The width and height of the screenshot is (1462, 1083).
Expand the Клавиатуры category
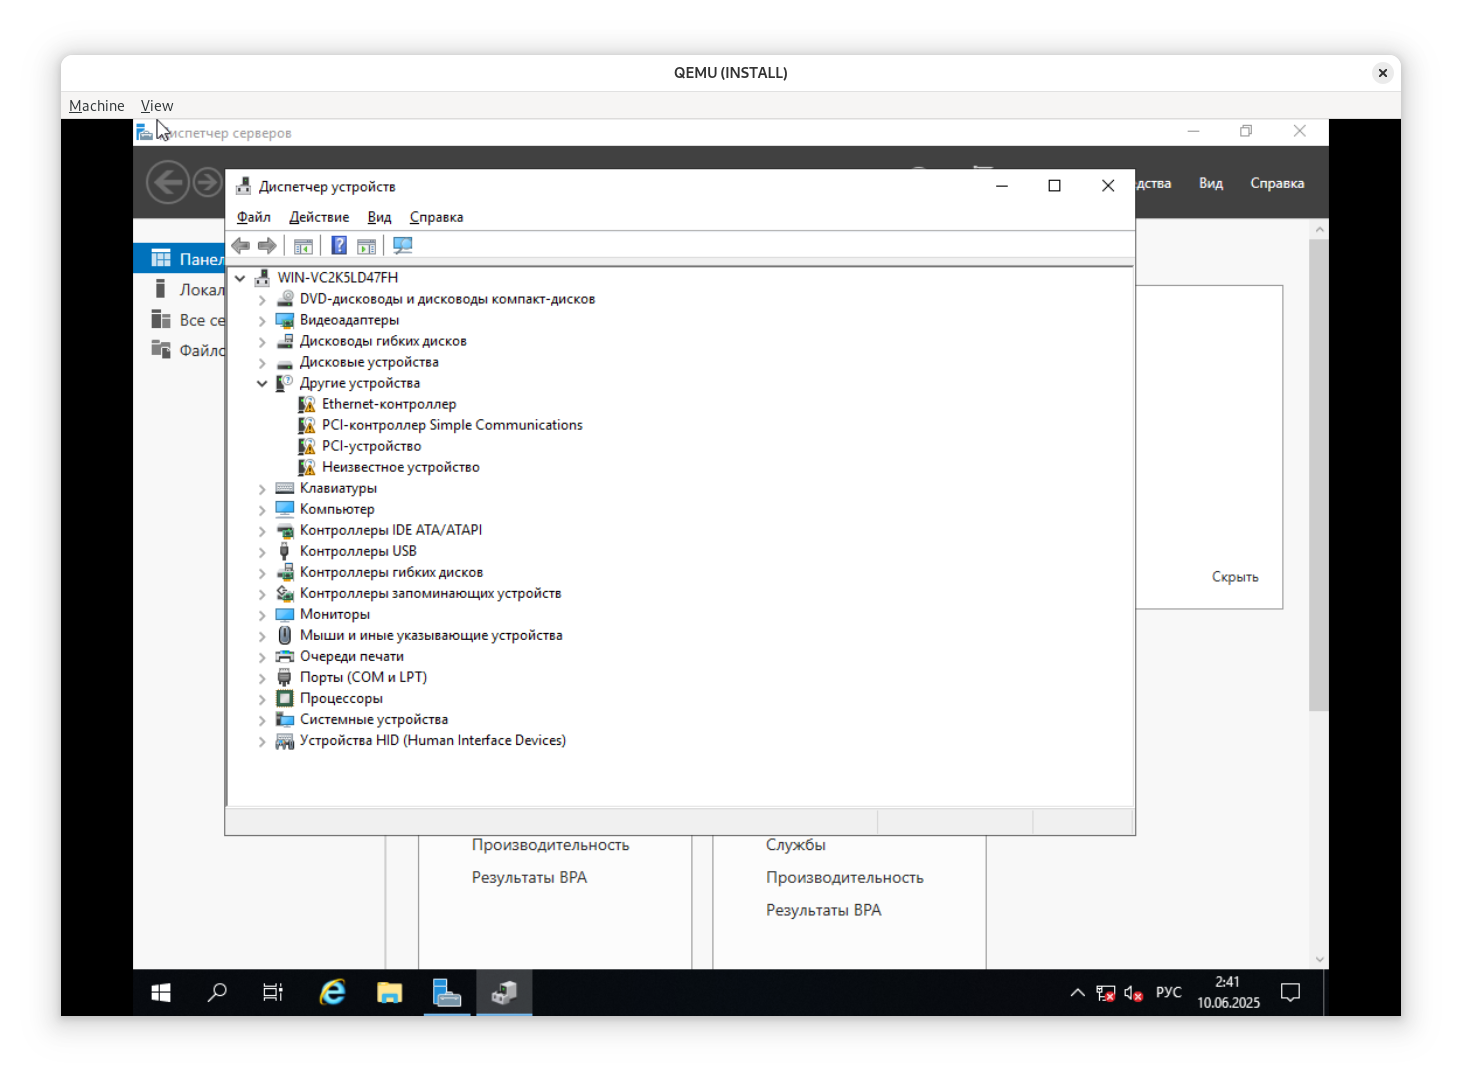[x=262, y=488]
